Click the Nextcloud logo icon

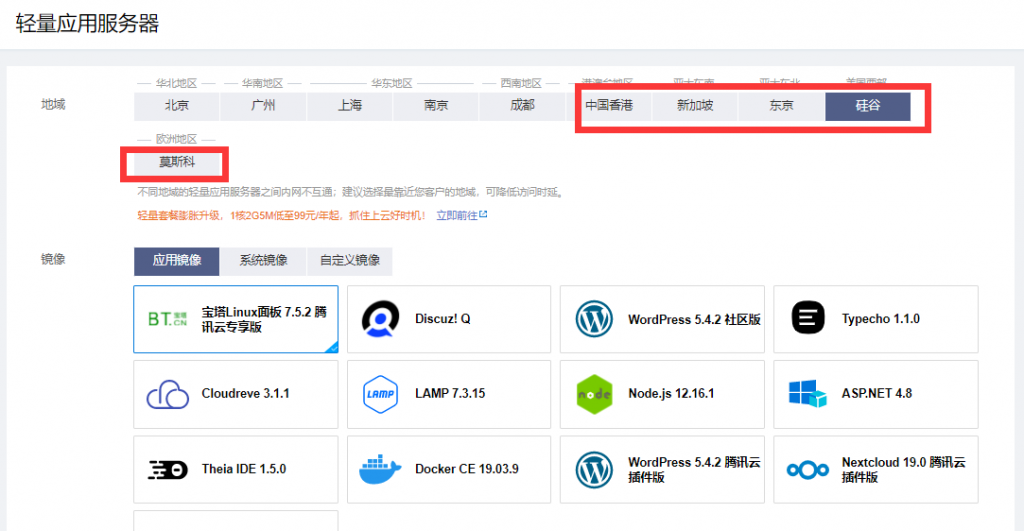pyautogui.click(x=808, y=469)
